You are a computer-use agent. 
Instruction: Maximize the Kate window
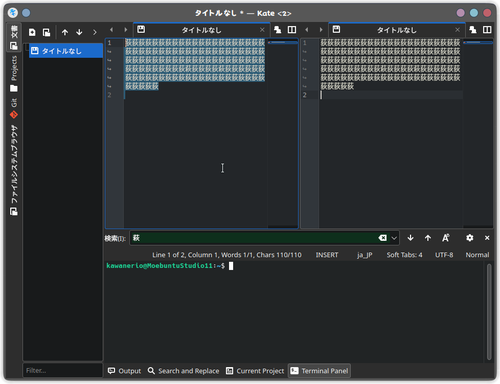coord(474,13)
